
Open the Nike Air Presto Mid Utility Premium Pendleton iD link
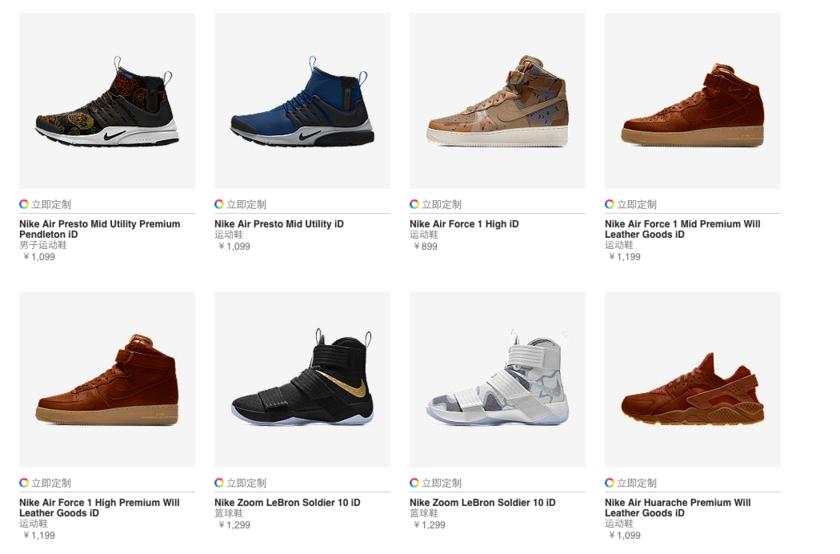99,229
